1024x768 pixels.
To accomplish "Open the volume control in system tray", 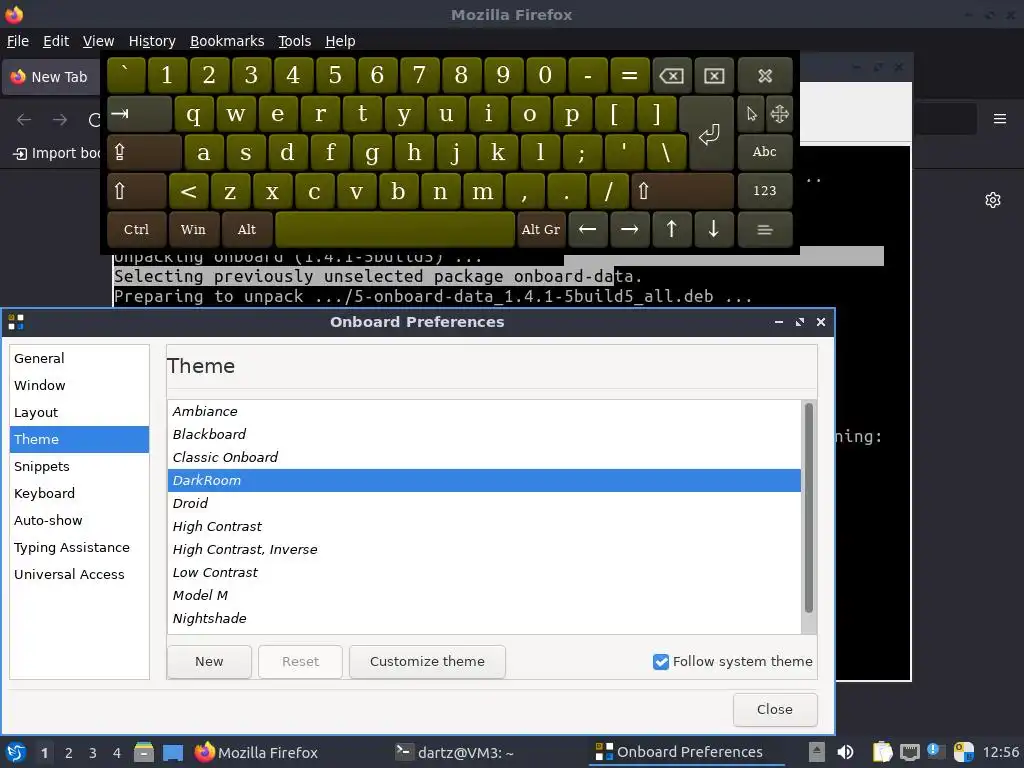I will (x=845, y=752).
